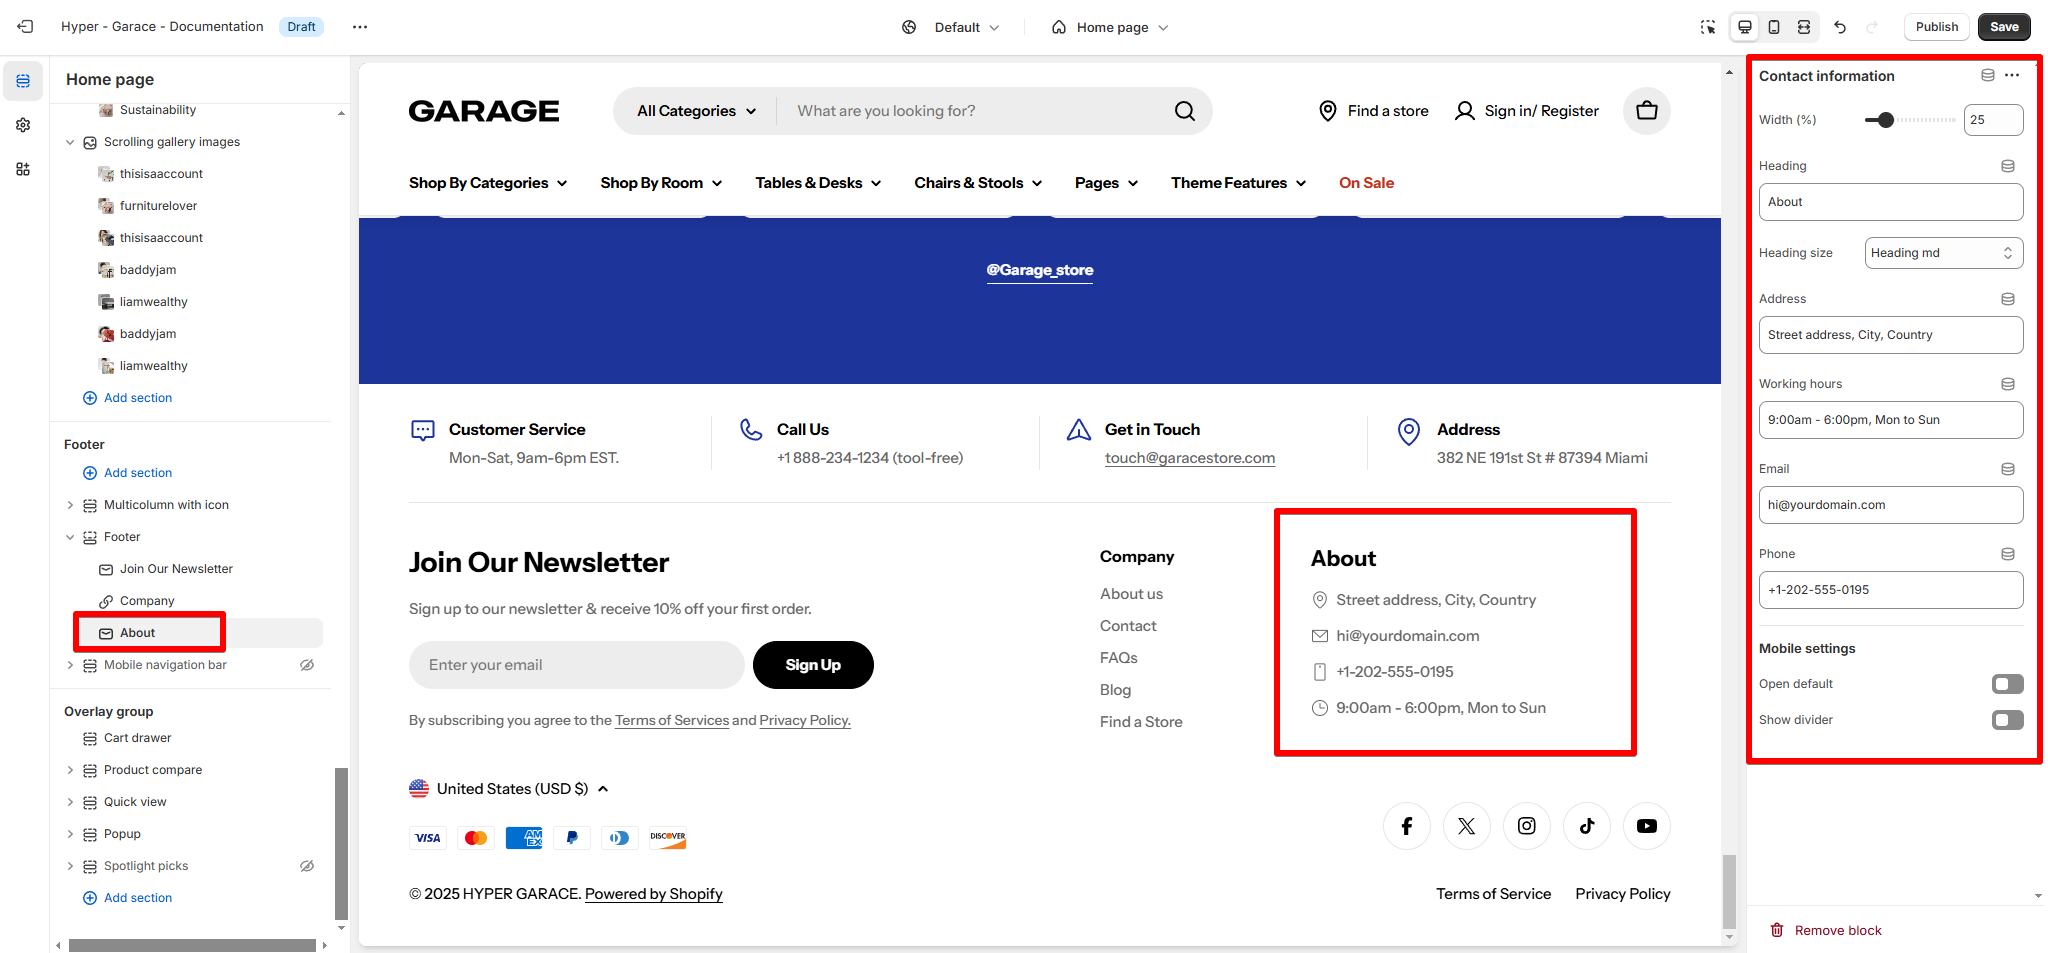The width and height of the screenshot is (2048, 953).
Task: Toggle the inspector selection icon in top bar
Action: (1708, 27)
